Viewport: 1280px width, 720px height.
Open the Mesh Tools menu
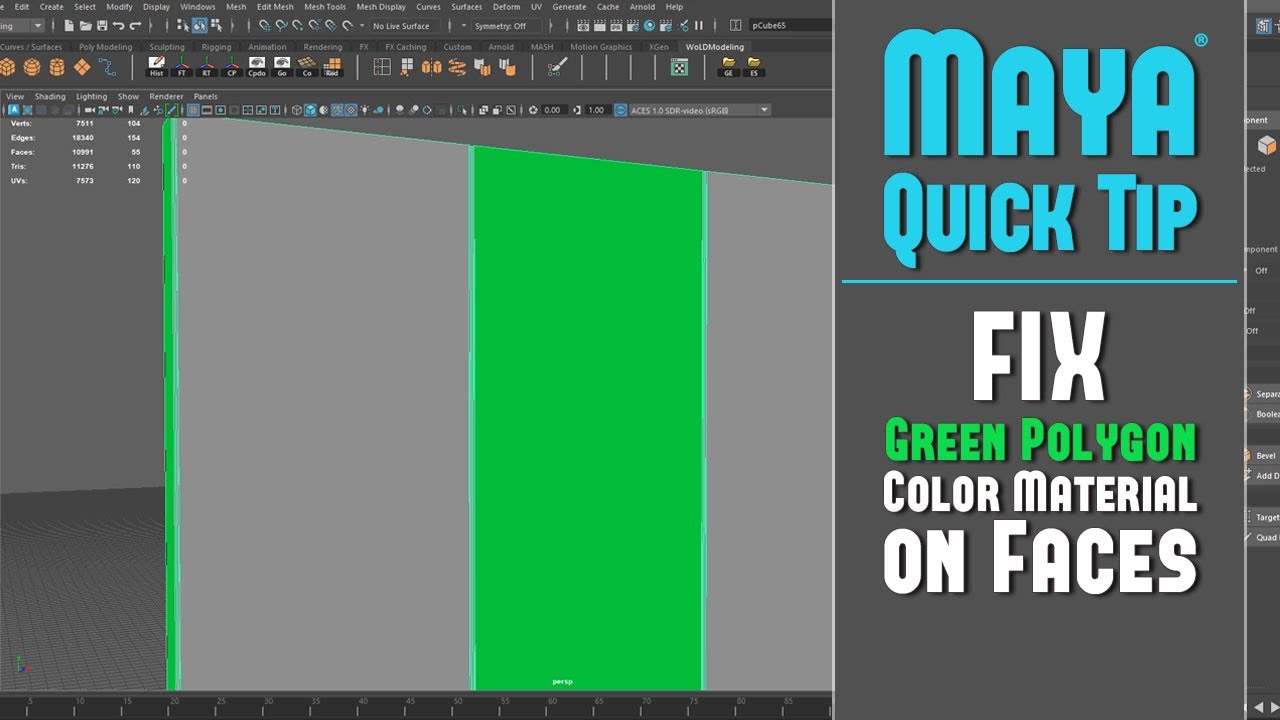(325, 7)
